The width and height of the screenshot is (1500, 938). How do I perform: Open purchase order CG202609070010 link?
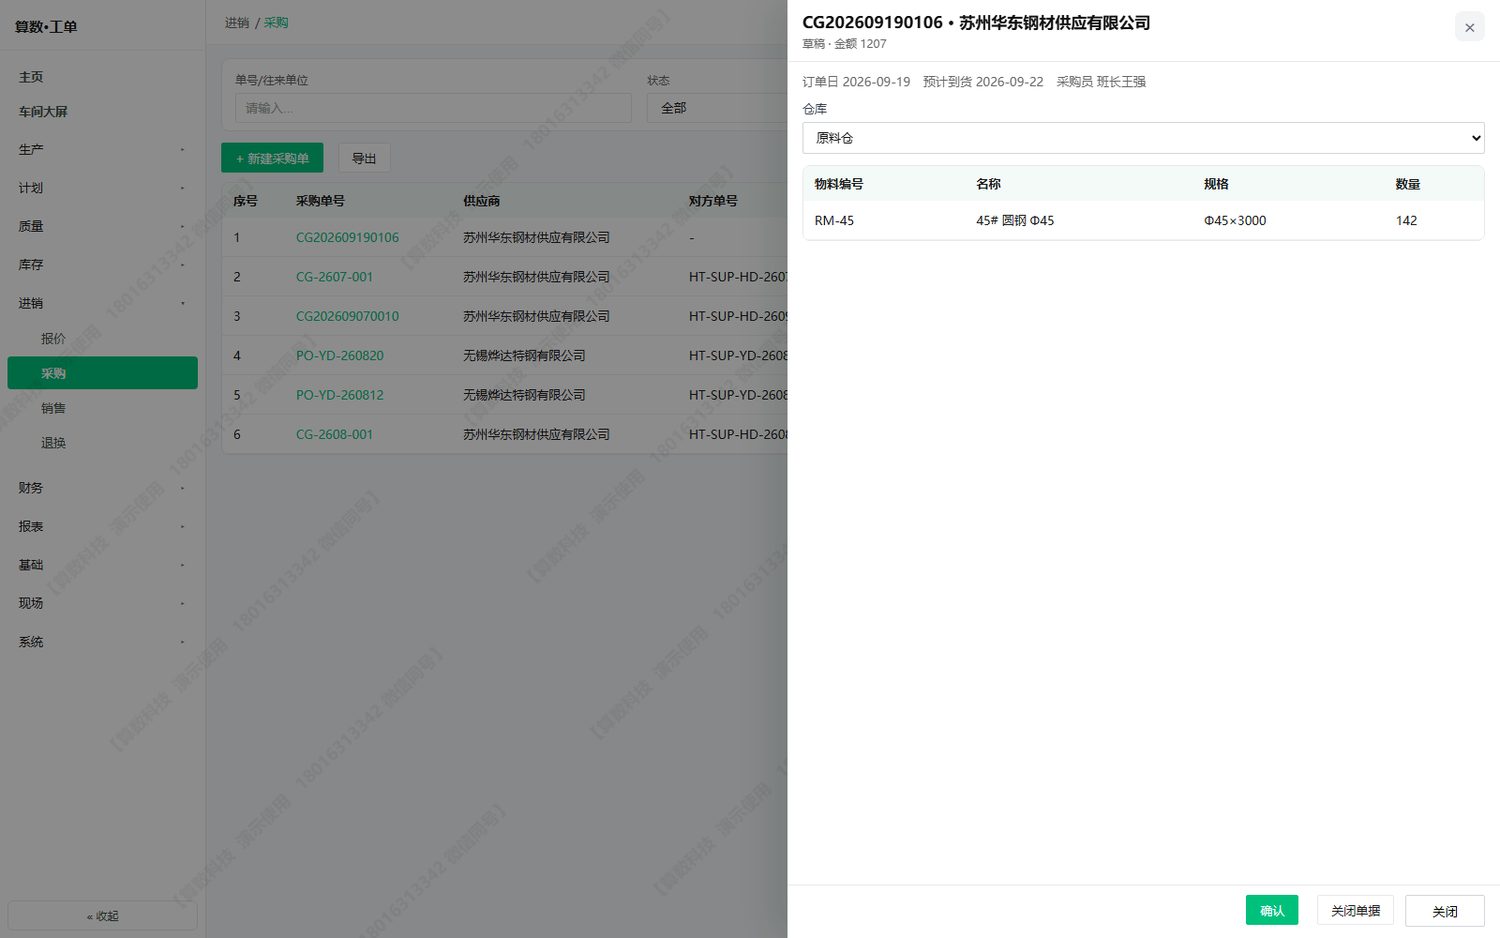click(347, 316)
